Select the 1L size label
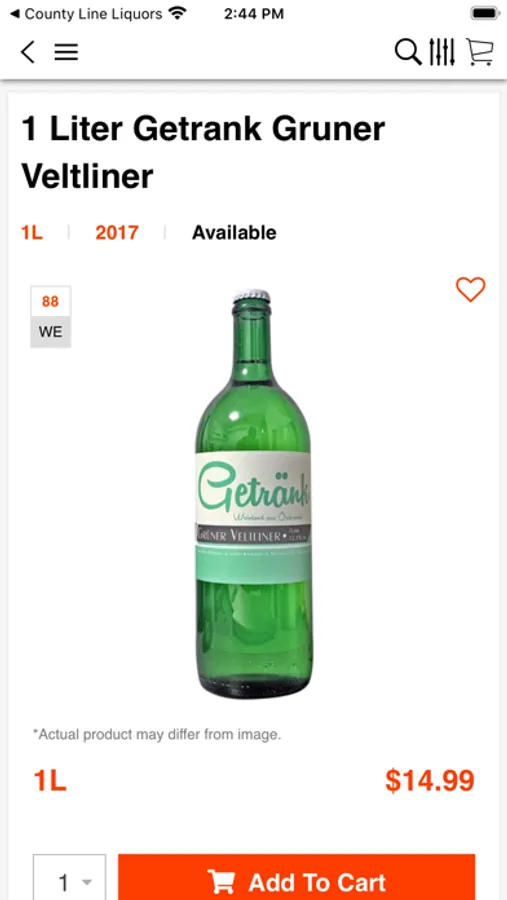This screenshot has width=507, height=900. click(32, 232)
